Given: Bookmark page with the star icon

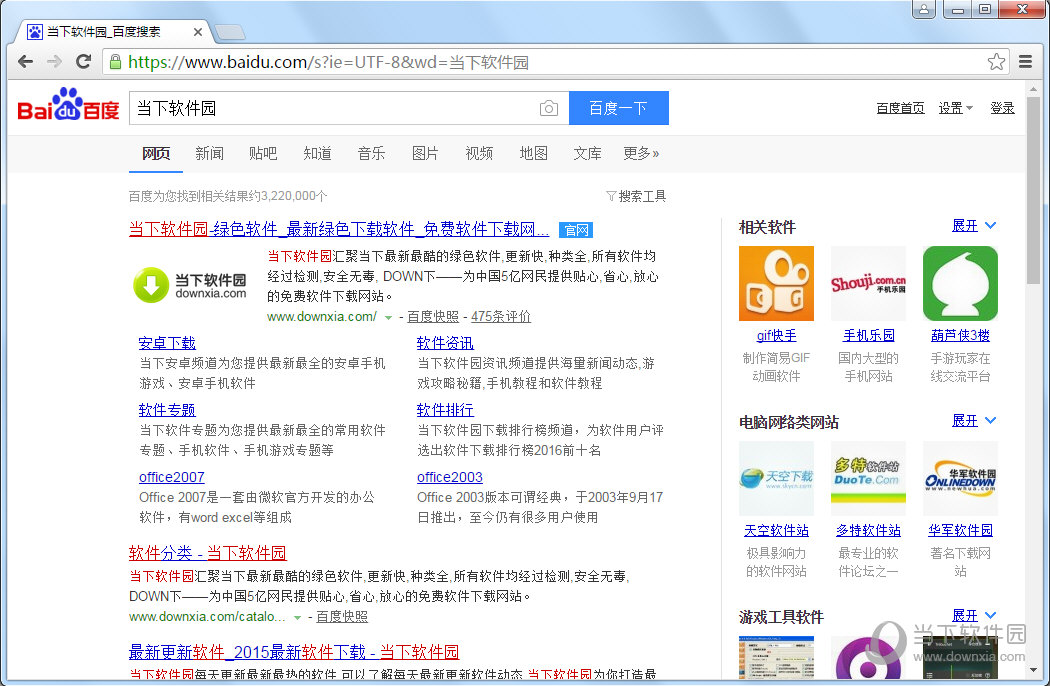Looking at the screenshot, I should (x=996, y=62).
